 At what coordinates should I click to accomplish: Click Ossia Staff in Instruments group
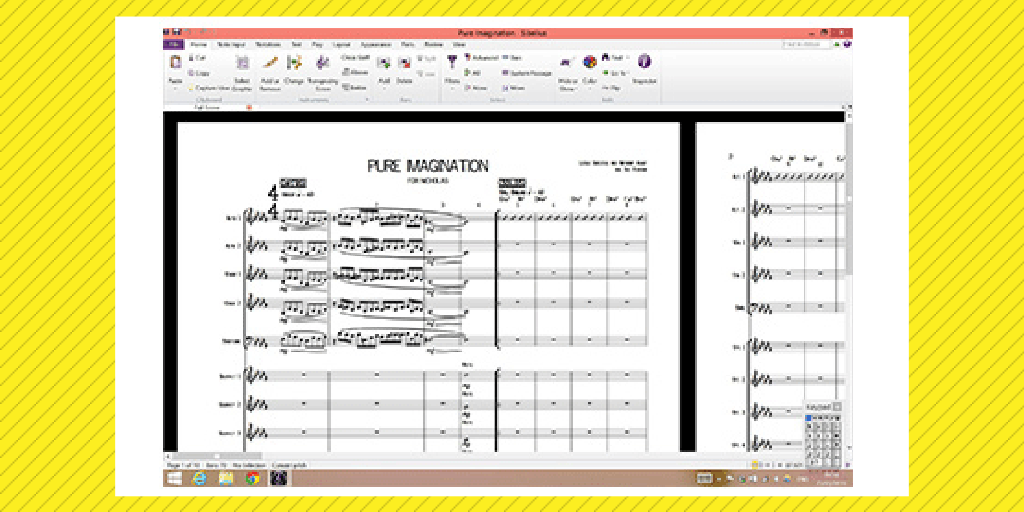pyautogui.click(x=355, y=57)
